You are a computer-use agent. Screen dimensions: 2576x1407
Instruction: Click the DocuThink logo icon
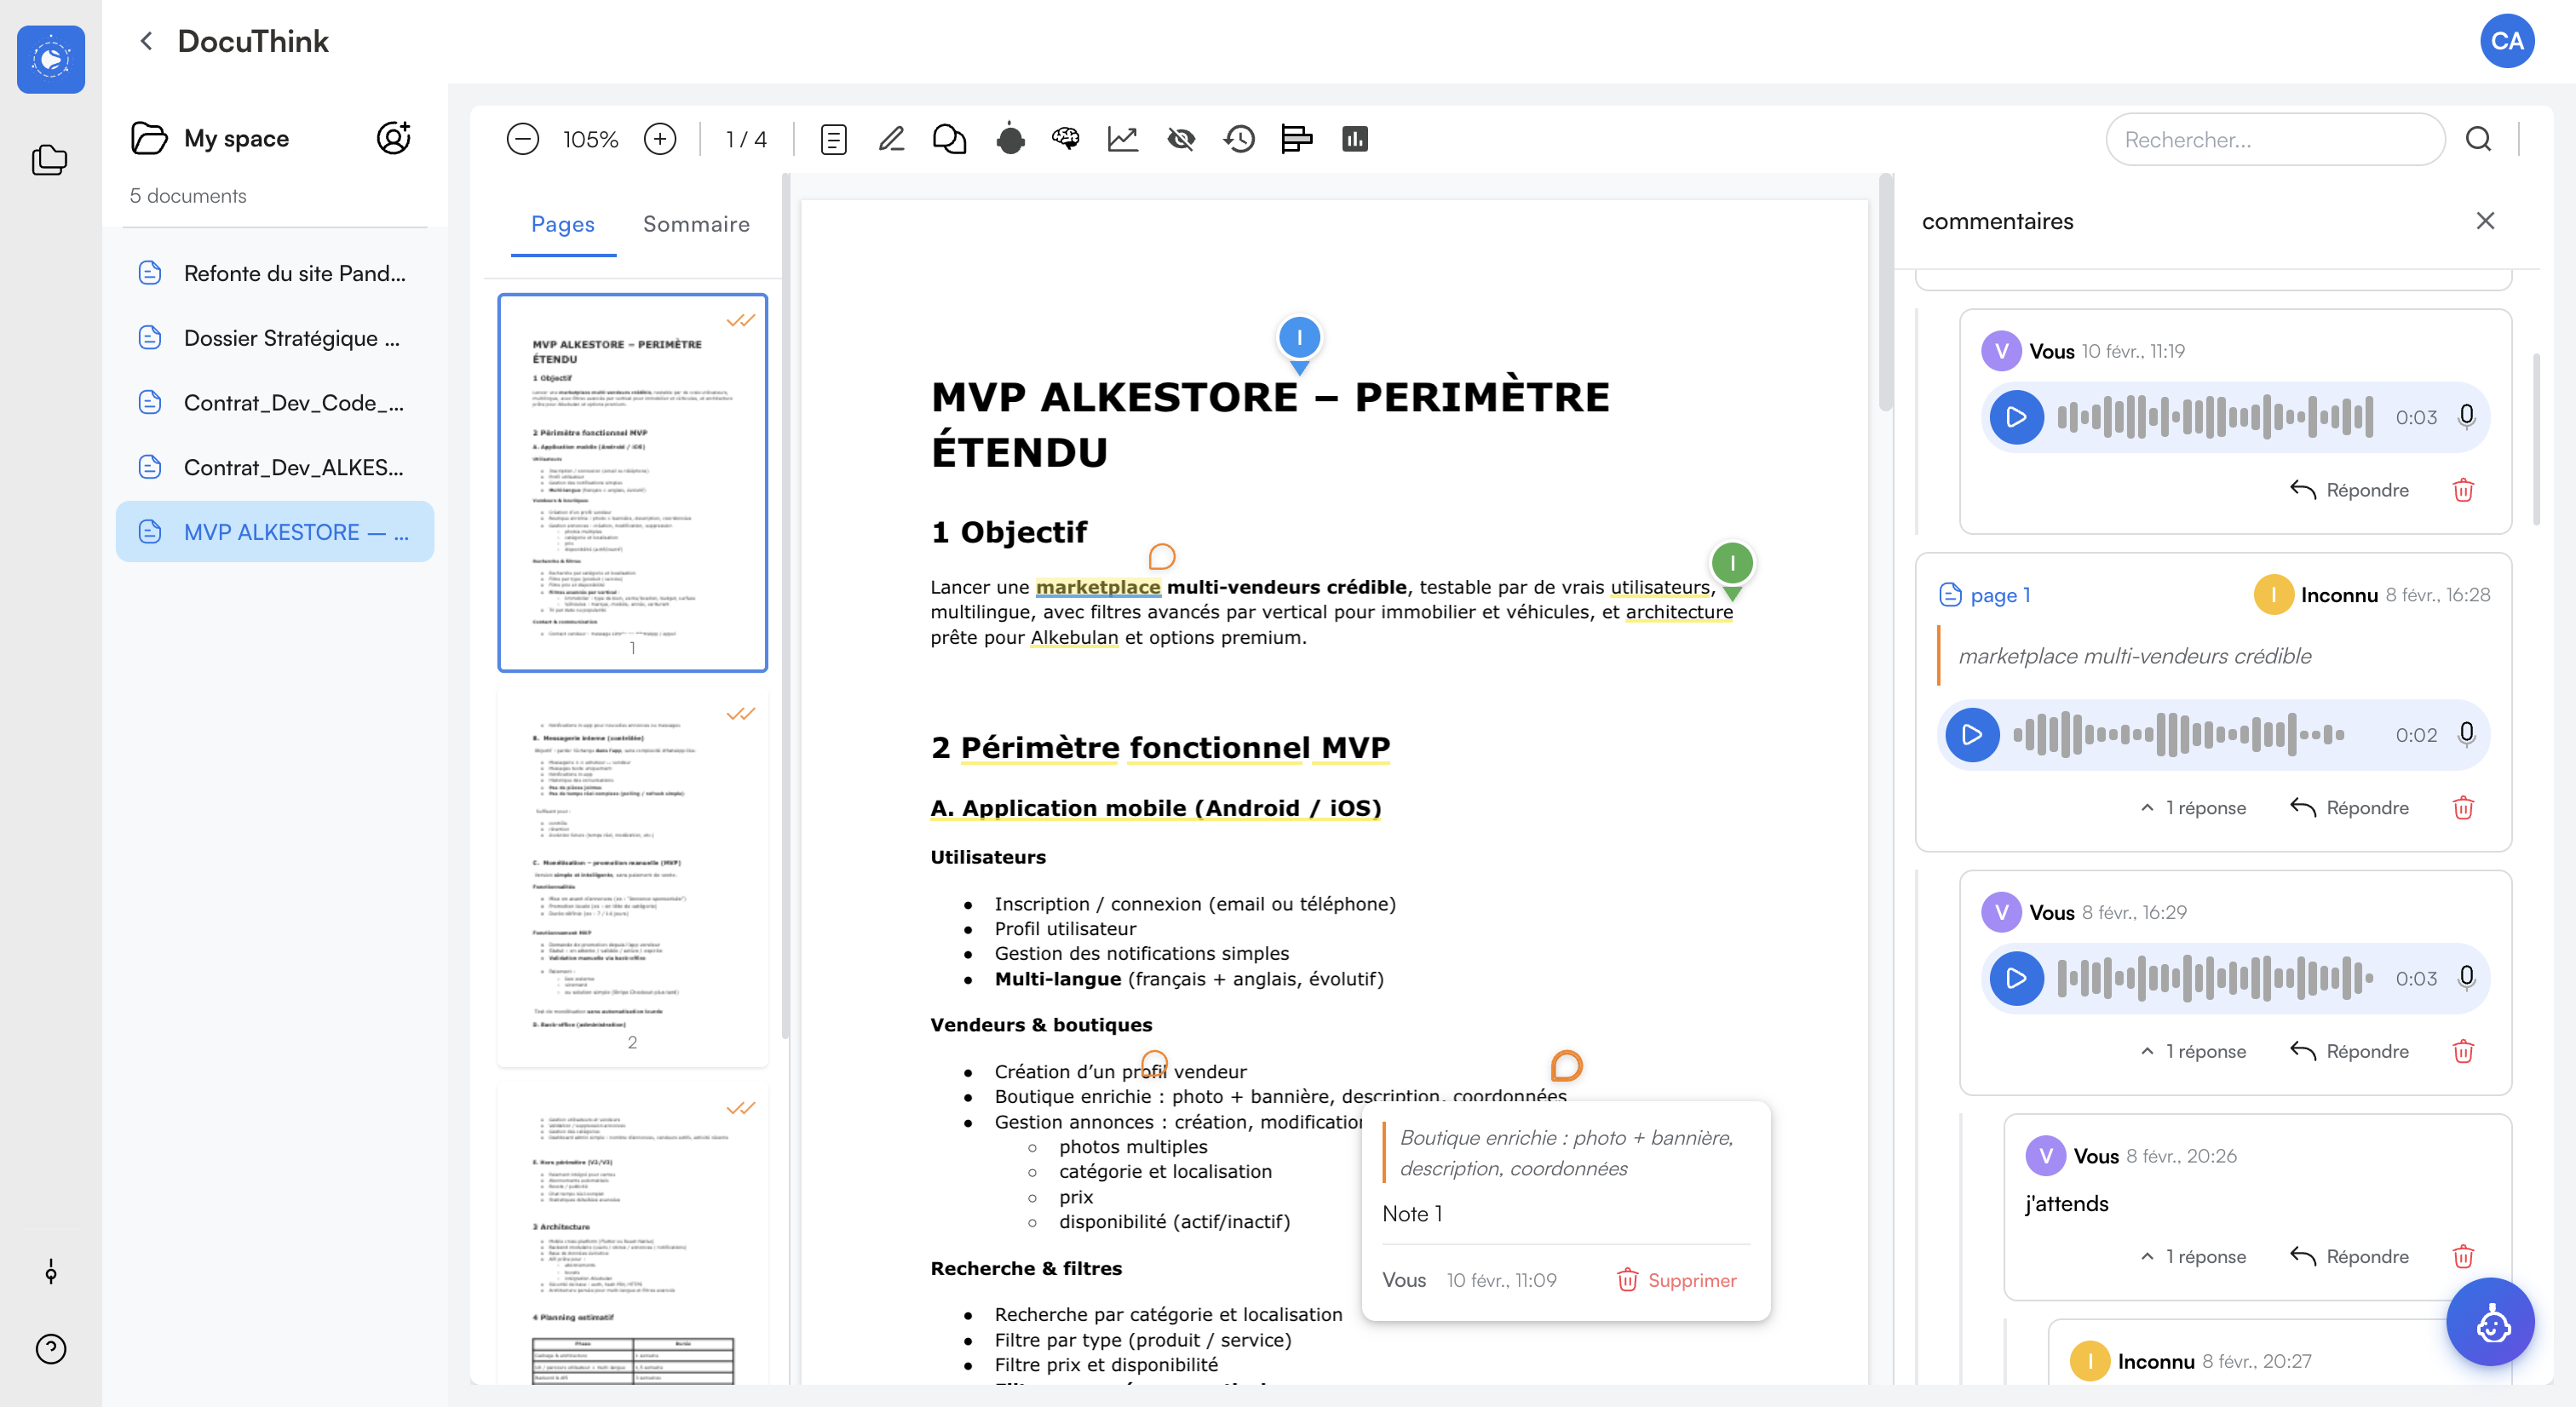click(x=51, y=59)
